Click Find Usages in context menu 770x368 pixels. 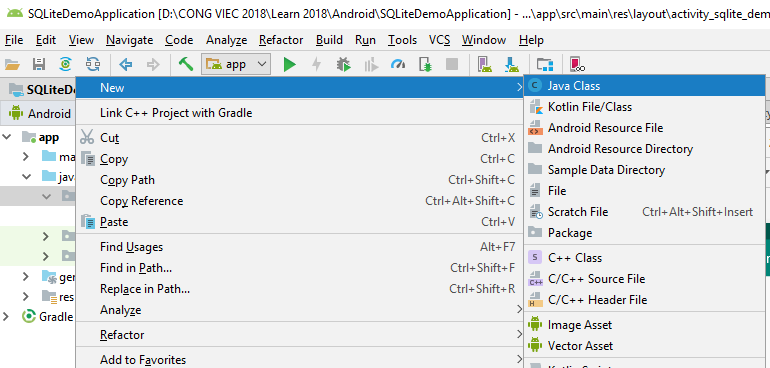pyautogui.click(x=300, y=247)
